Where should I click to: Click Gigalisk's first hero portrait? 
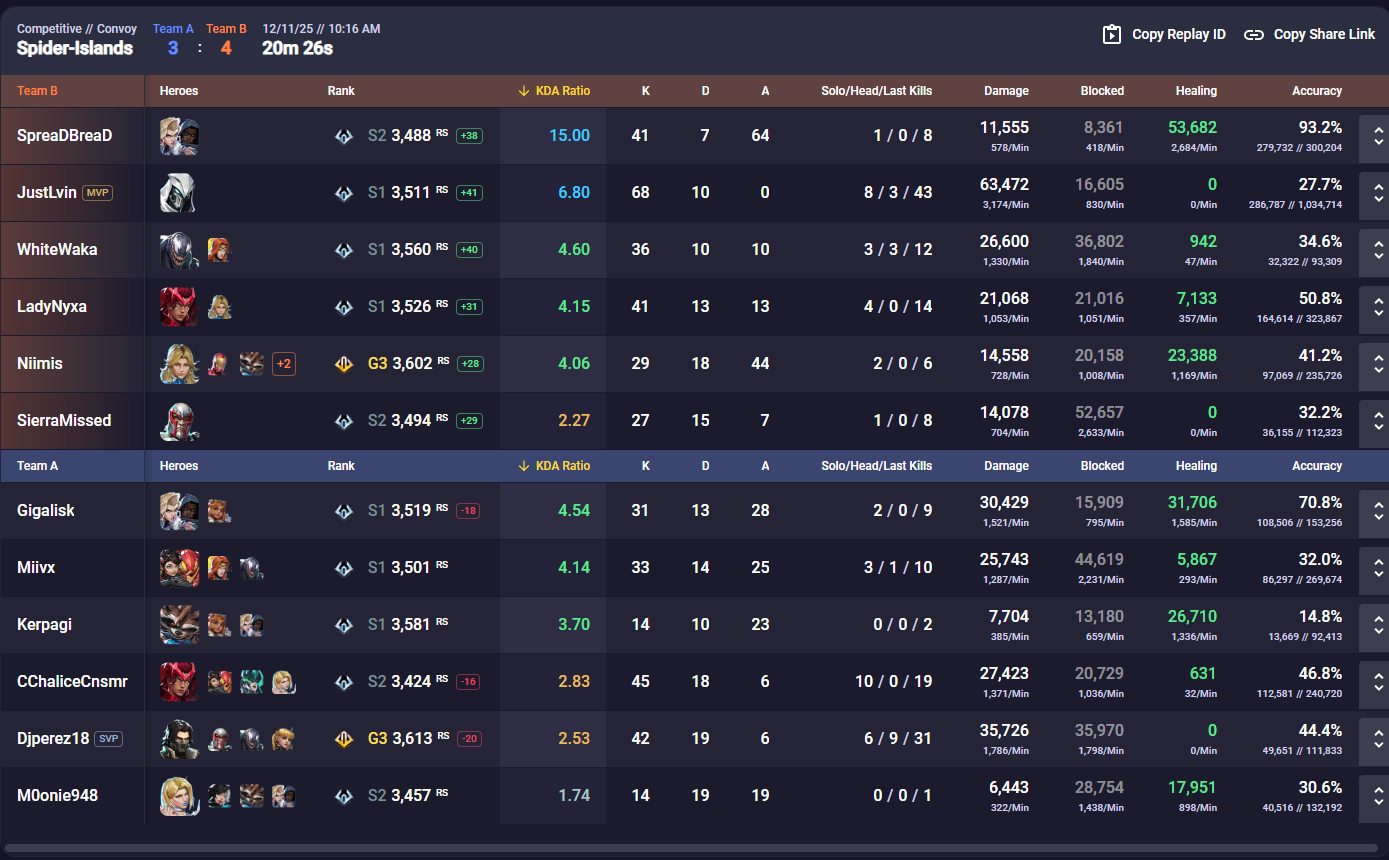179,510
